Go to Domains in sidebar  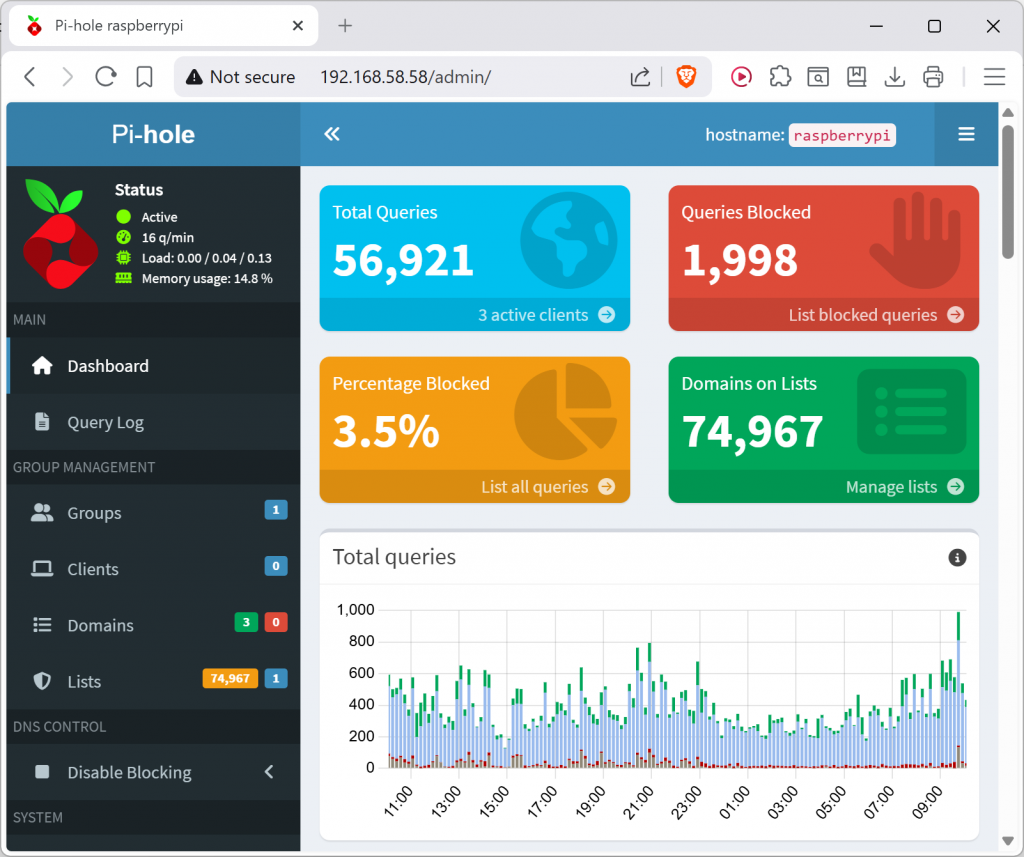pos(100,625)
